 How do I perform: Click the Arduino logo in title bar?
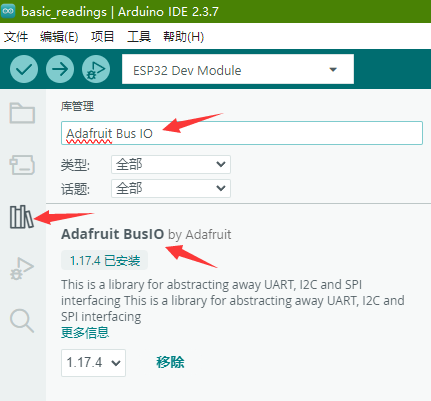point(8,11)
